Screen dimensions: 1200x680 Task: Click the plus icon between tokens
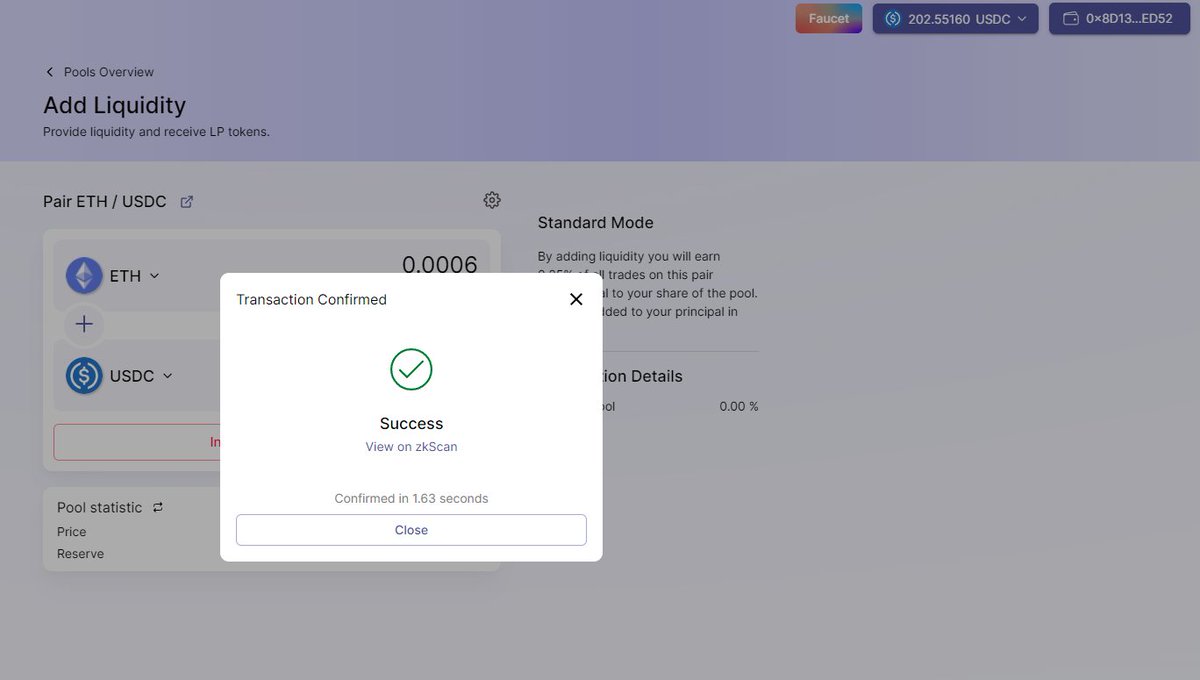(x=84, y=324)
